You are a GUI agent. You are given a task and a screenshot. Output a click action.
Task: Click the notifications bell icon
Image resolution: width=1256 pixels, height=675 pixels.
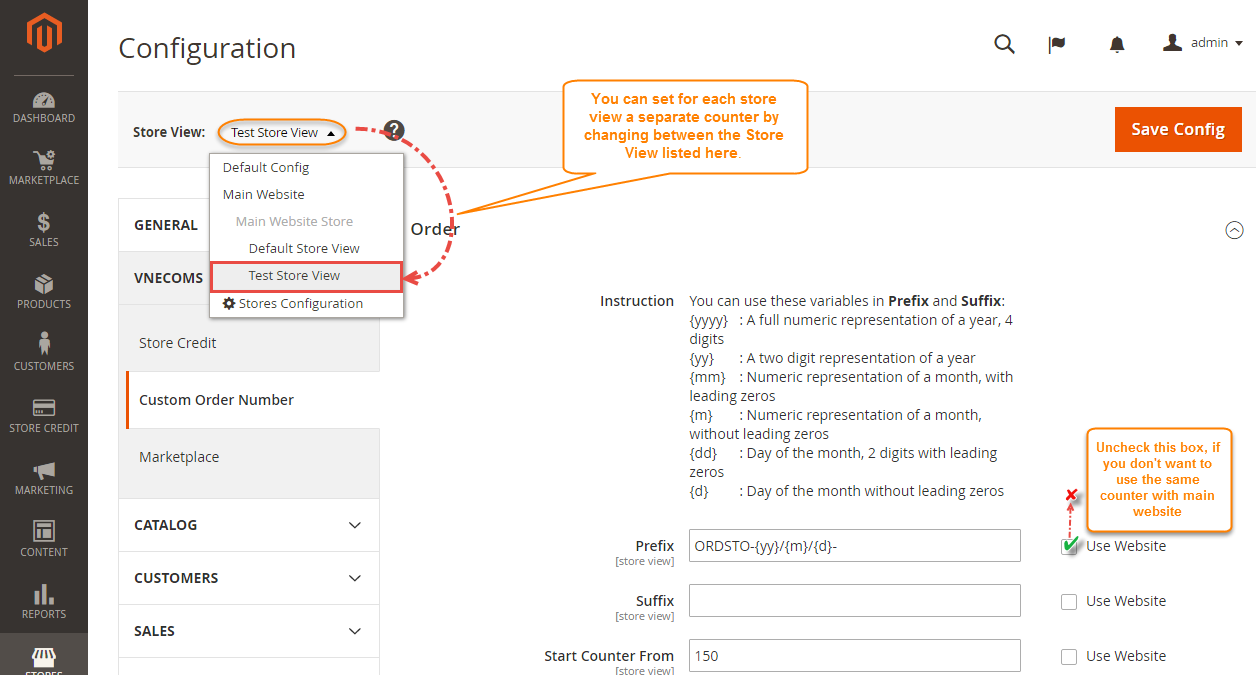click(x=1116, y=43)
